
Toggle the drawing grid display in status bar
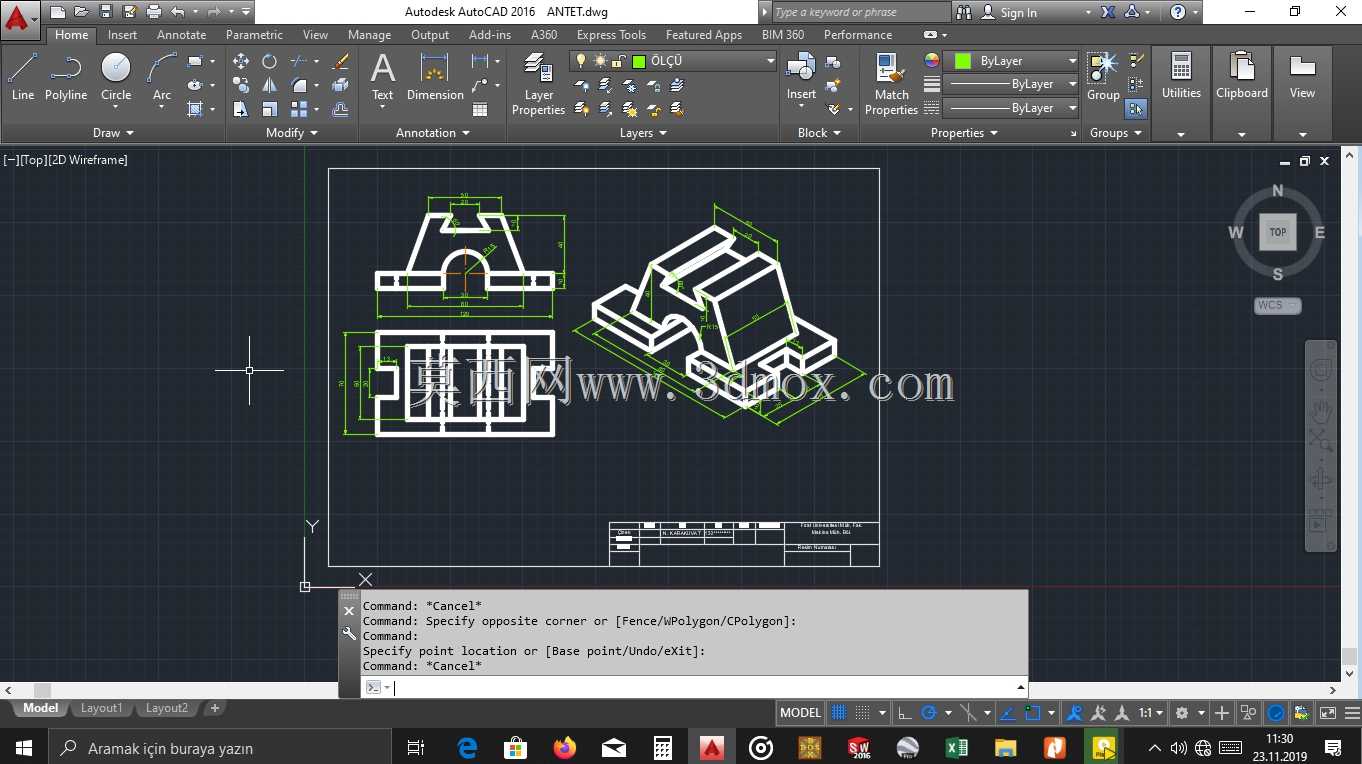tap(839, 713)
